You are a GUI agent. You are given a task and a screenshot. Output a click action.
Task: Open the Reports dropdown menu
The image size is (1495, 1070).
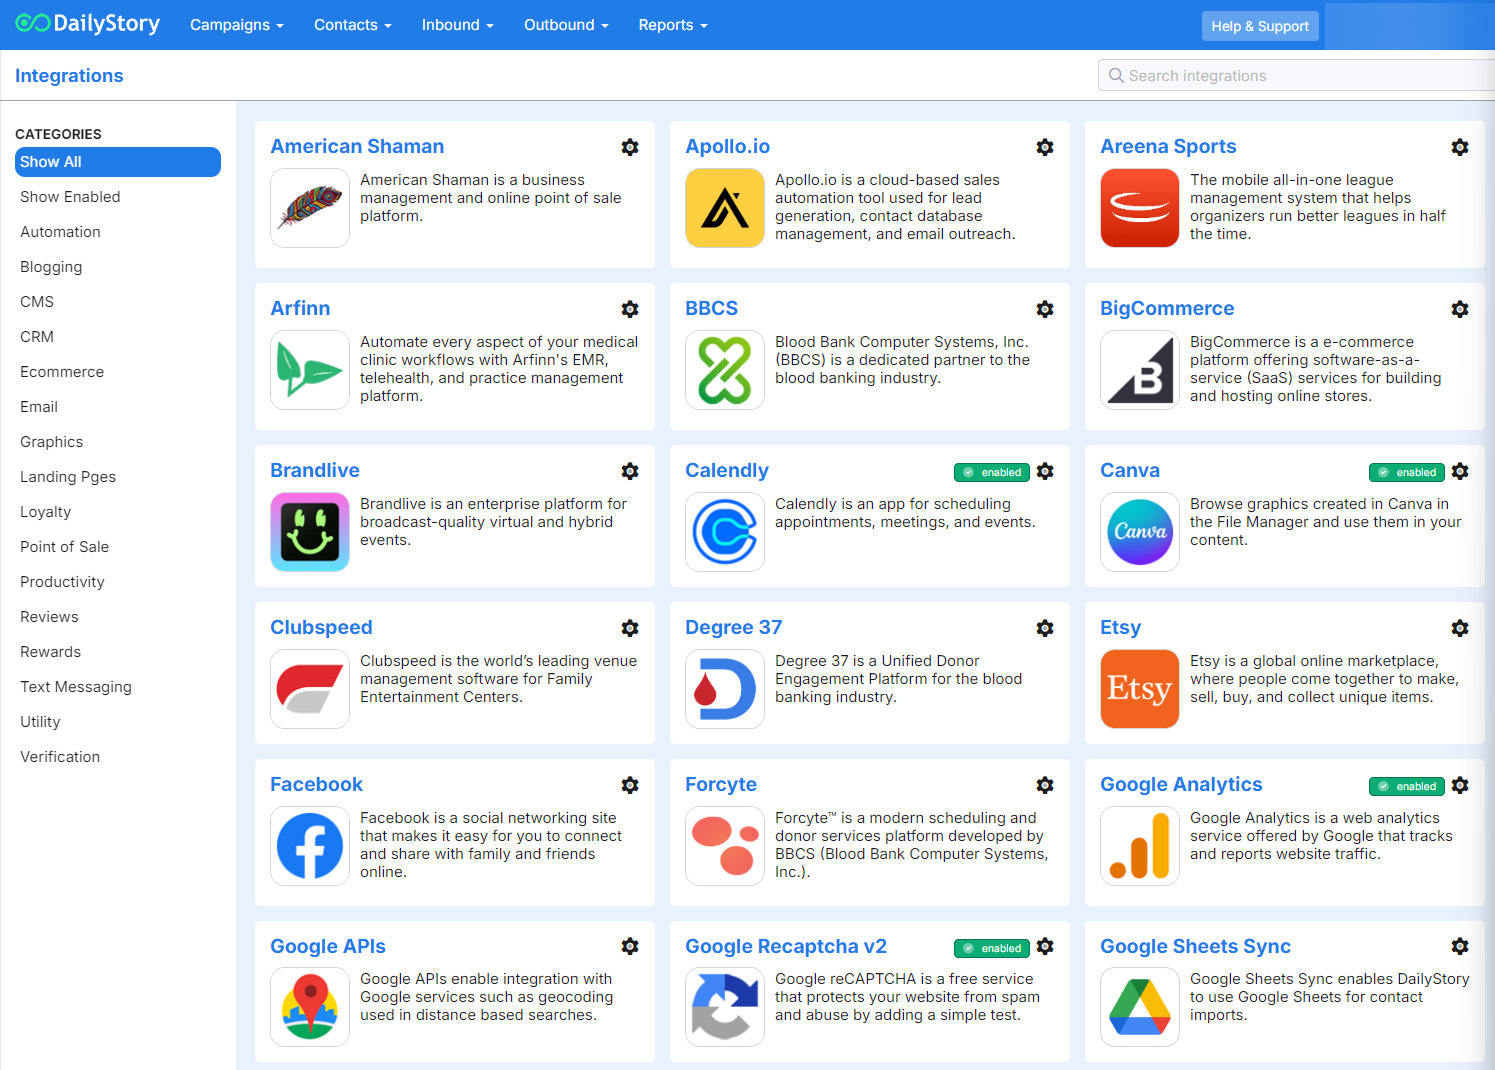[673, 25]
